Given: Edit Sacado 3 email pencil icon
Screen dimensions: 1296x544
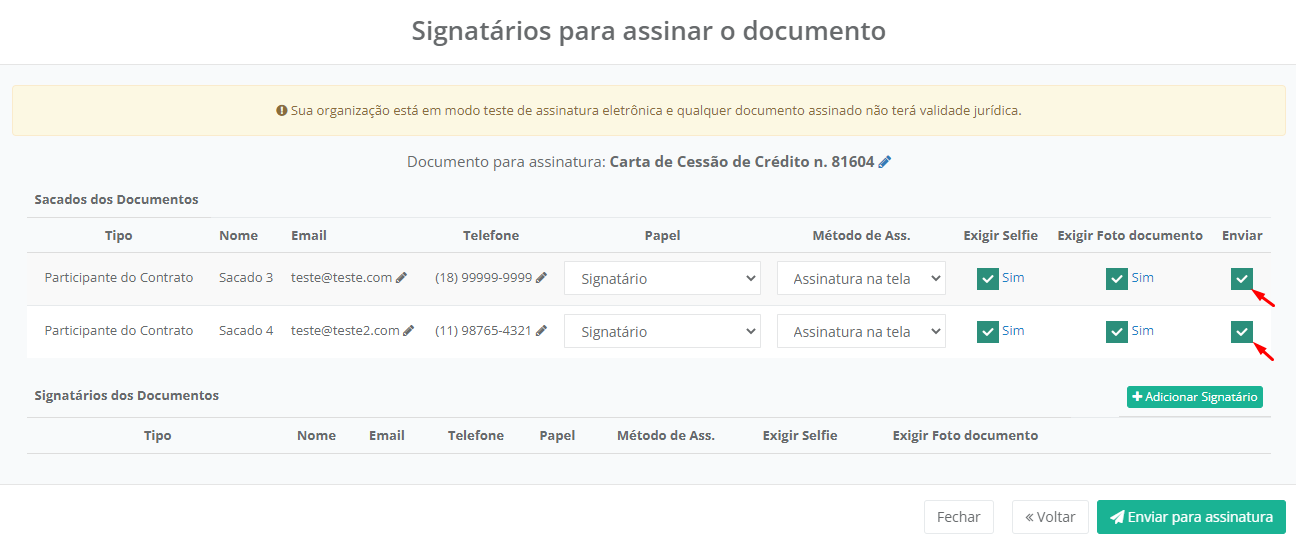Looking at the screenshot, I should pos(402,278).
